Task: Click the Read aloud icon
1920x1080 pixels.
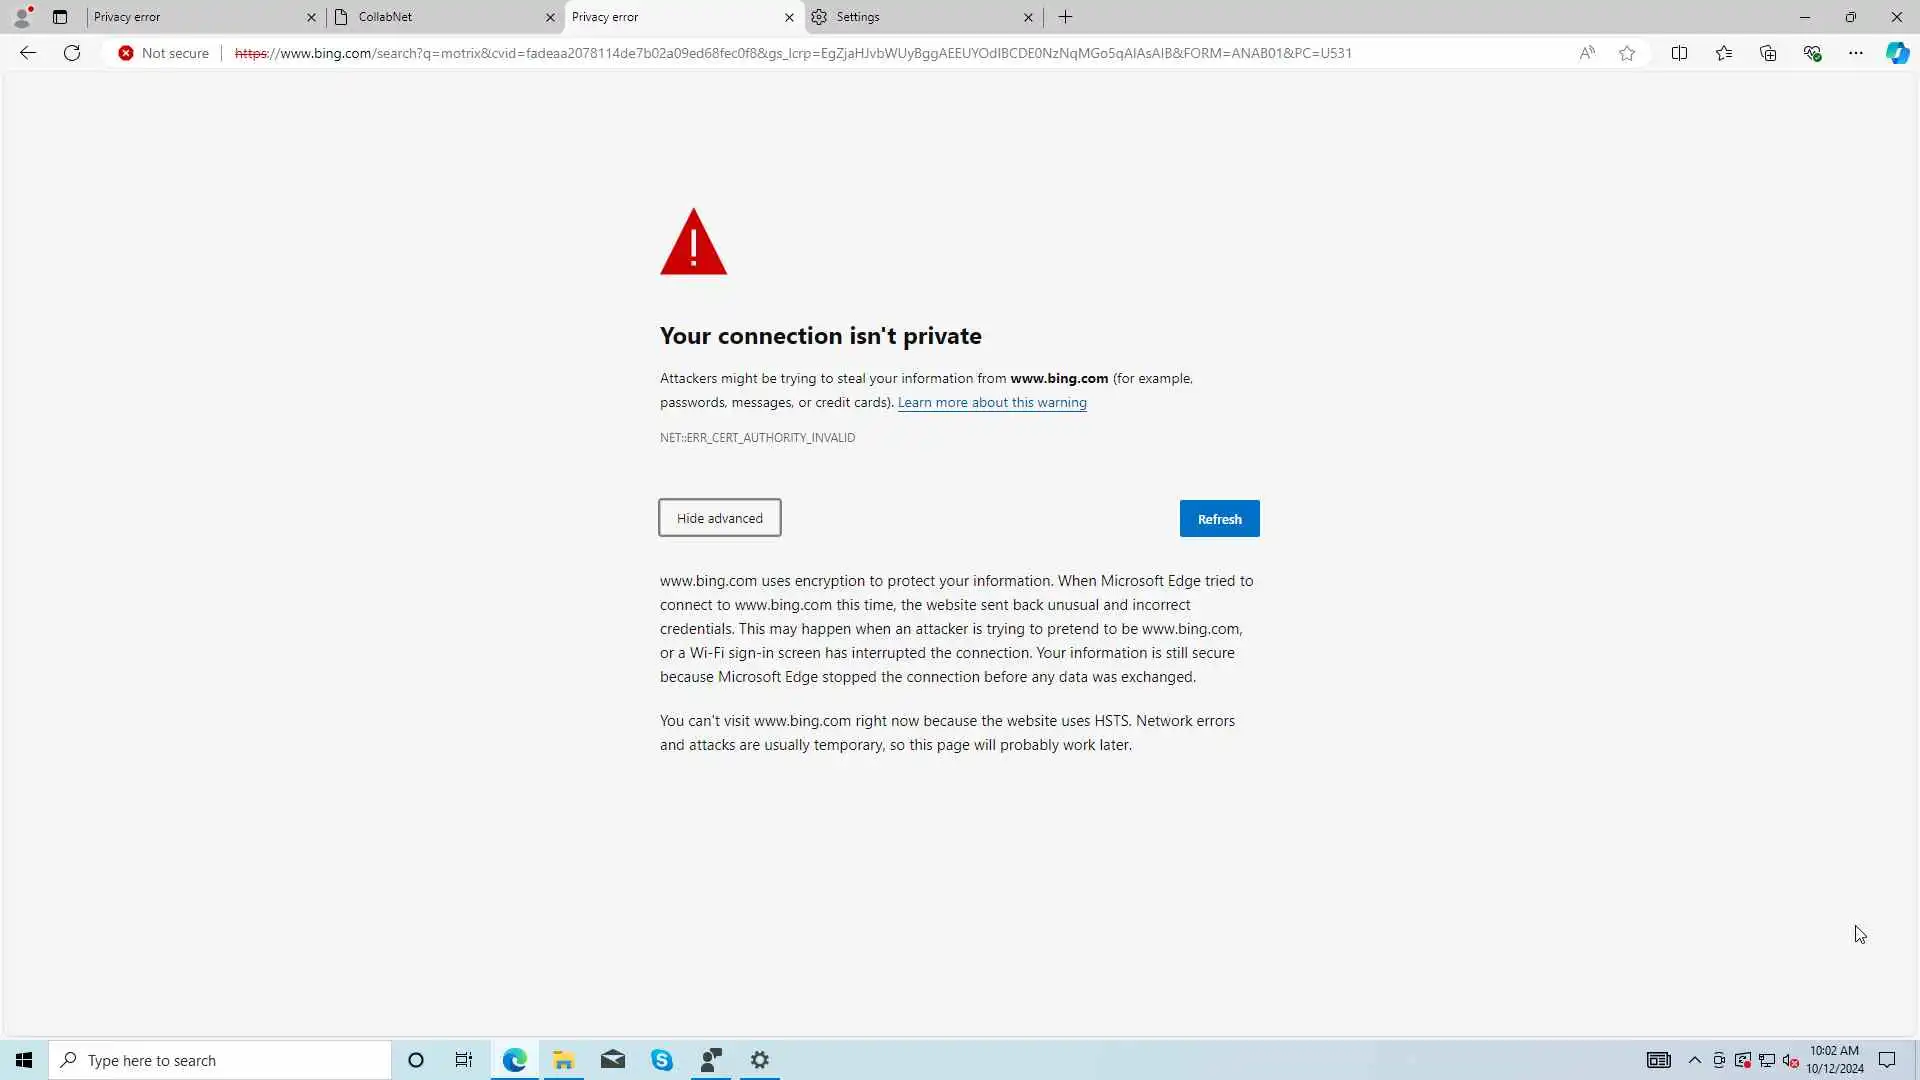Action: click(1587, 53)
